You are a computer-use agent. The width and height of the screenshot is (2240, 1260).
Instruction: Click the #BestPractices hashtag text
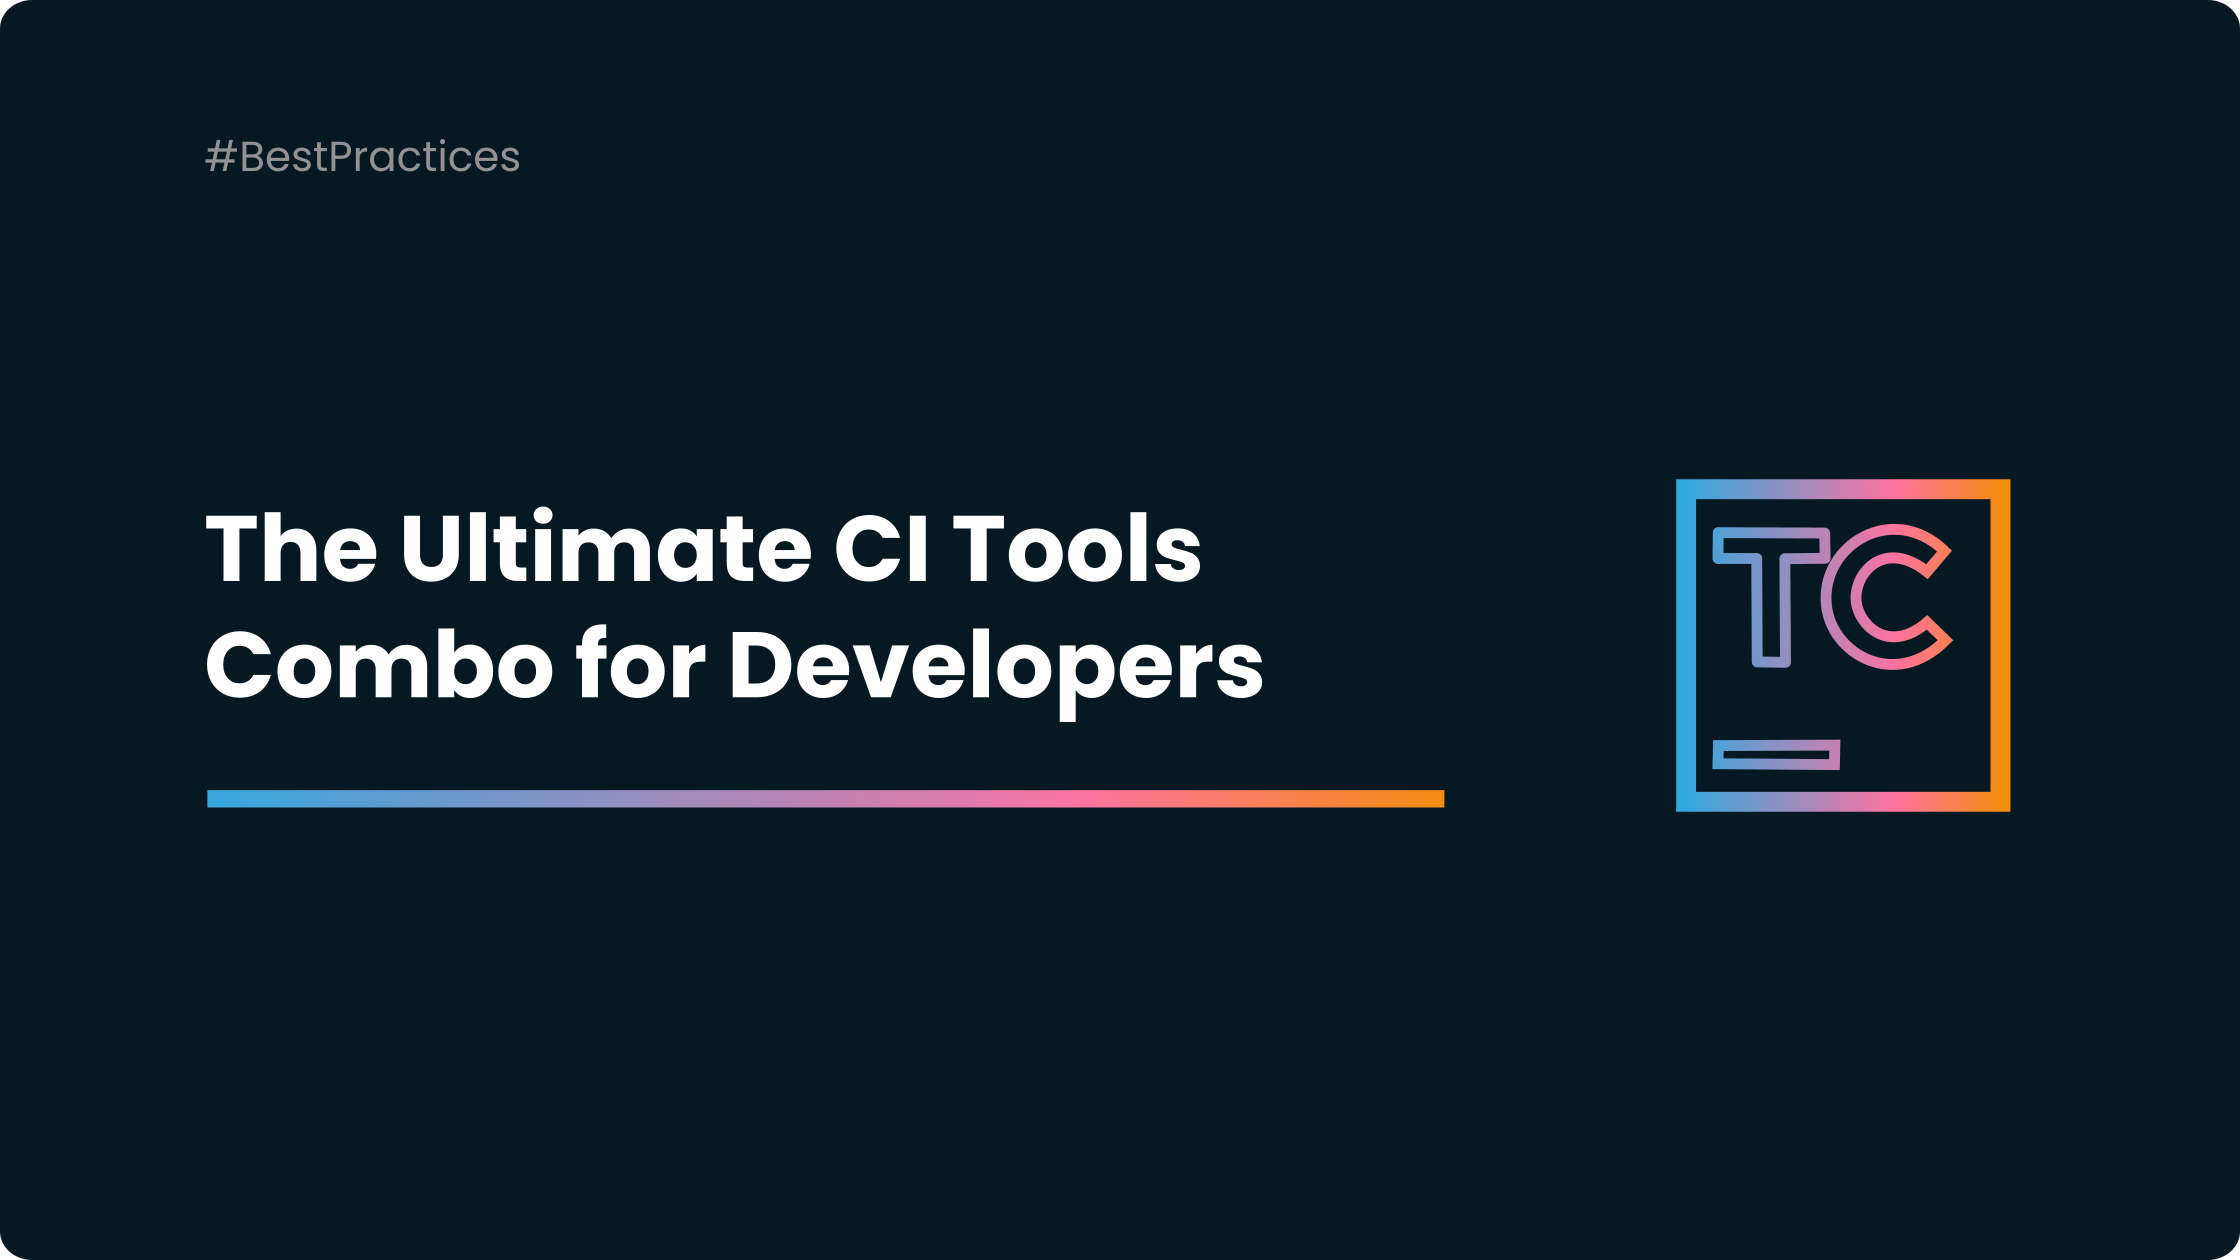coord(363,157)
